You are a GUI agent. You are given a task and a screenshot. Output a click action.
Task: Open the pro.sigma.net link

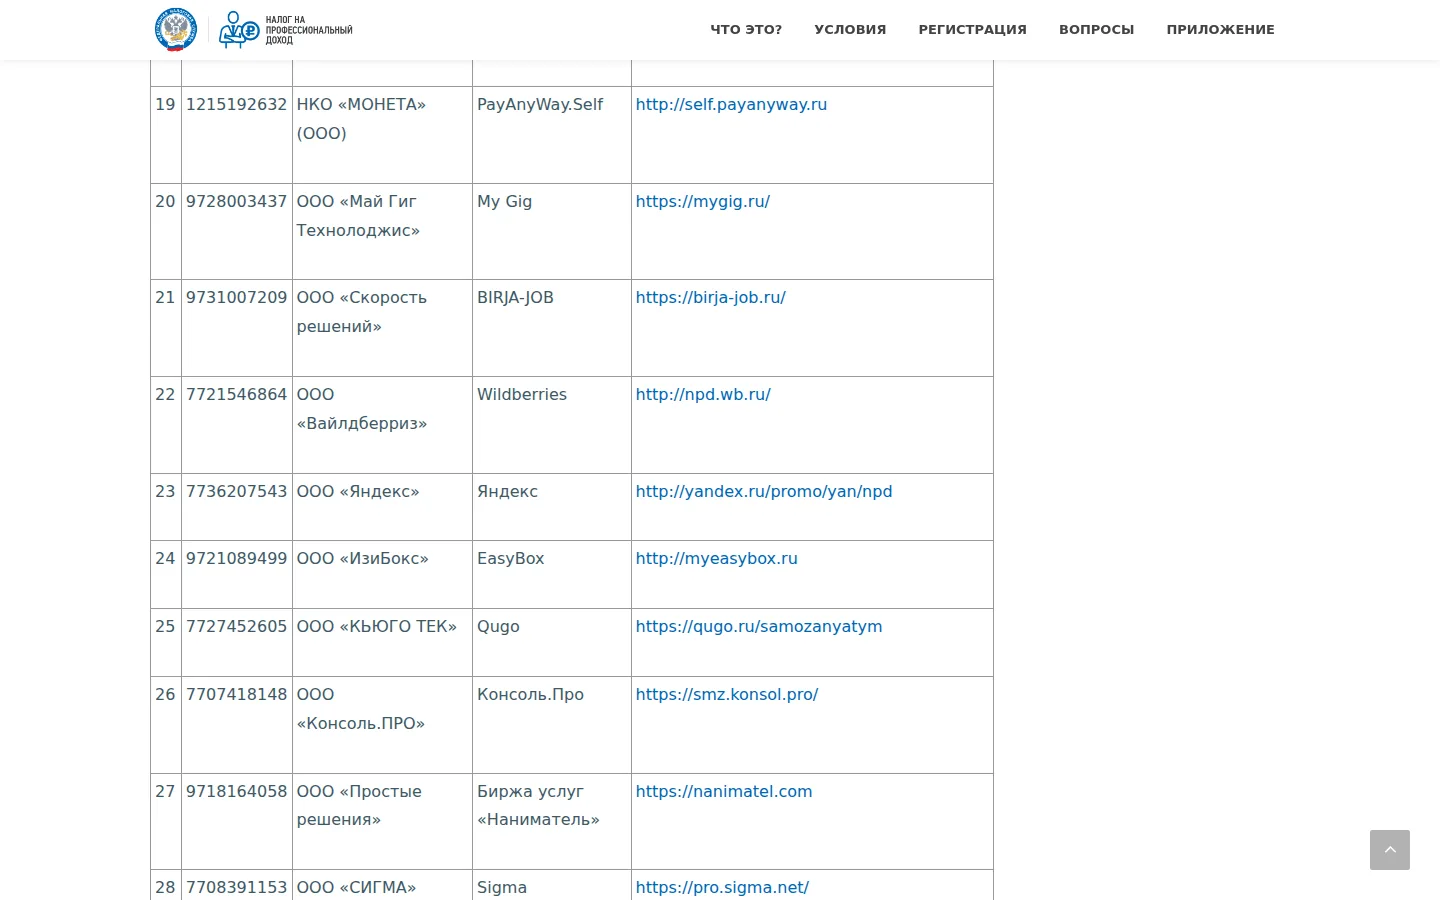click(722, 887)
